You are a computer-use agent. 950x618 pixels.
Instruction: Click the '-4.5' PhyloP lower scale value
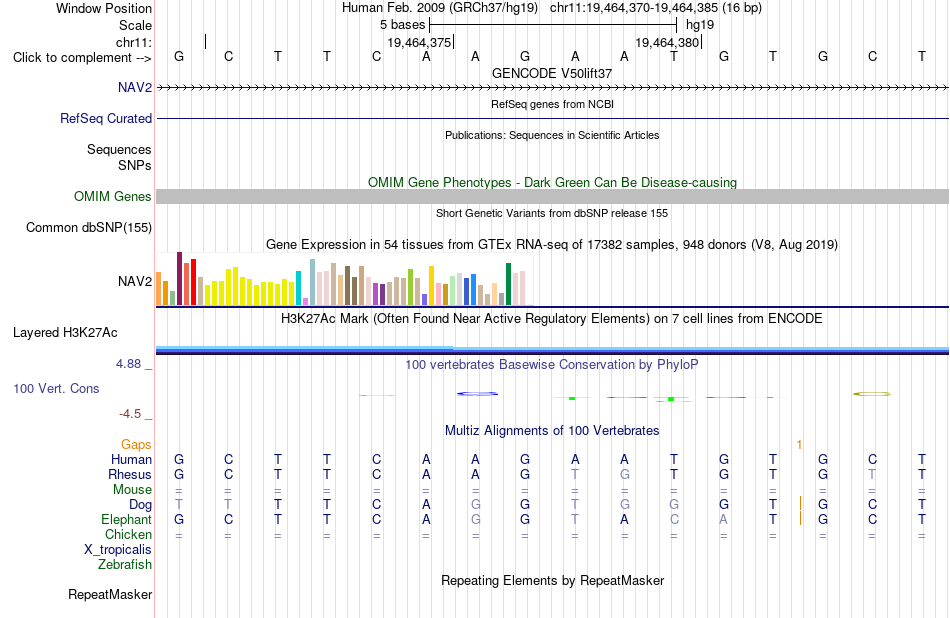pos(130,414)
